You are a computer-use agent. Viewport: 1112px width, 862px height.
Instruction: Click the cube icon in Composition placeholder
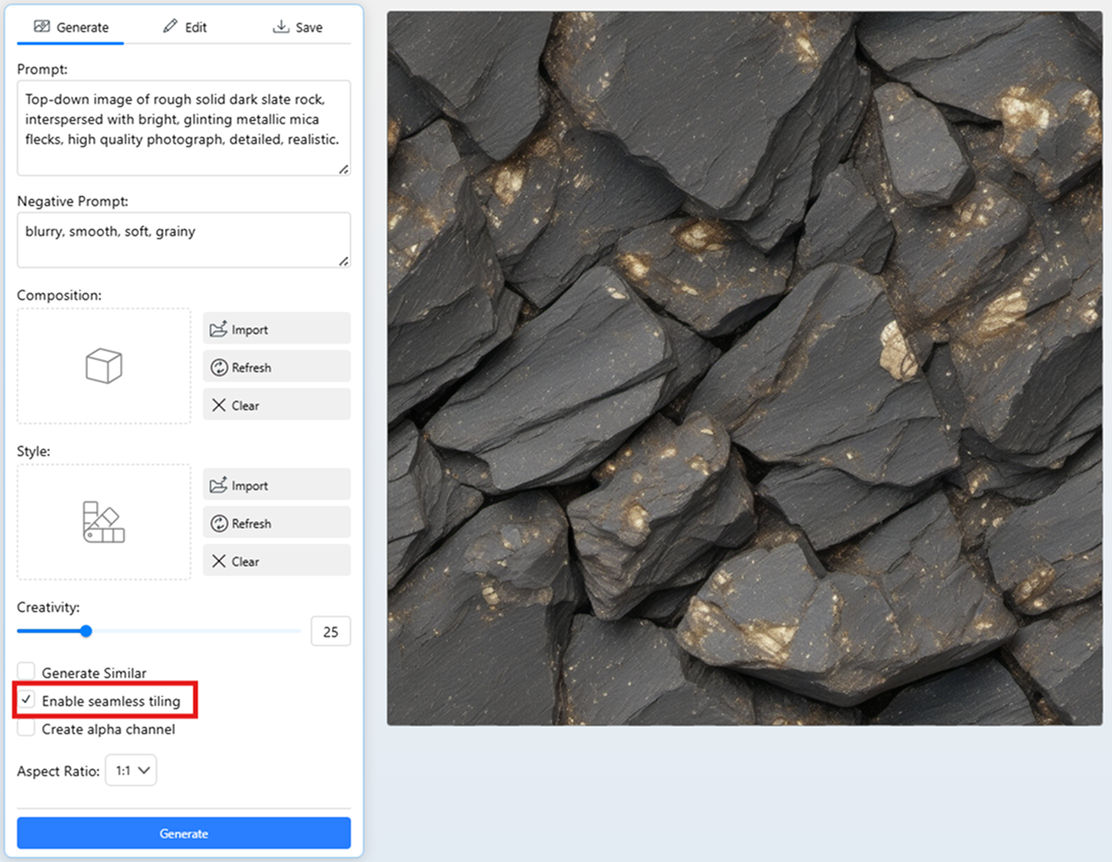pyautogui.click(x=103, y=366)
